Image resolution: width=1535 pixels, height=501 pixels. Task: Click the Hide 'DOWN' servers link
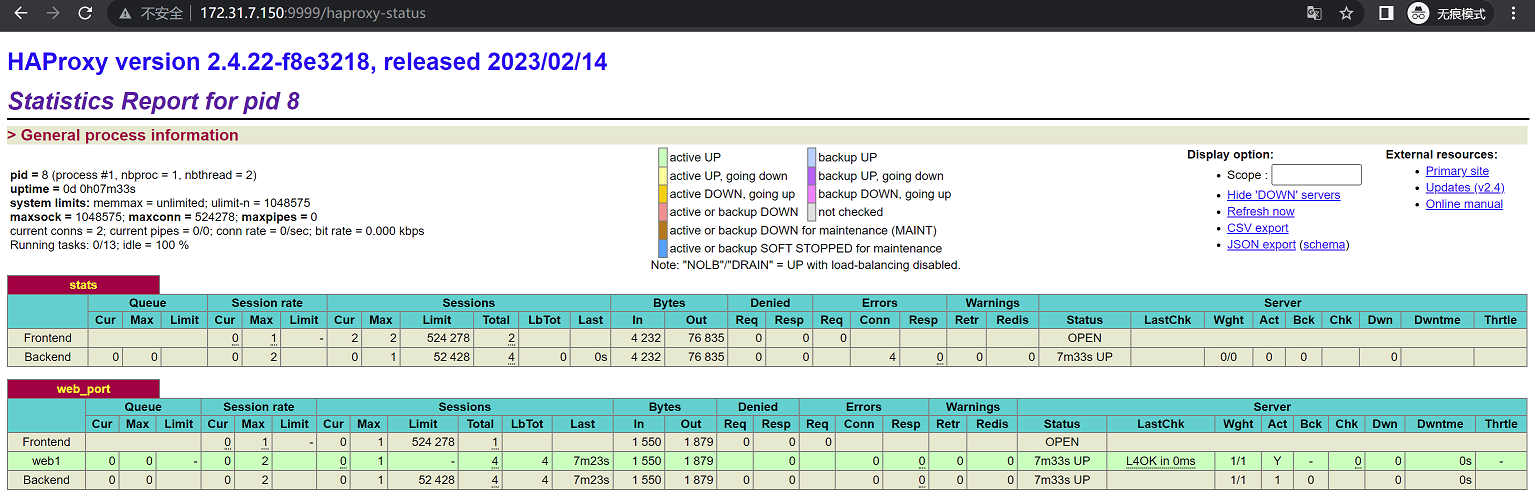[1283, 195]
